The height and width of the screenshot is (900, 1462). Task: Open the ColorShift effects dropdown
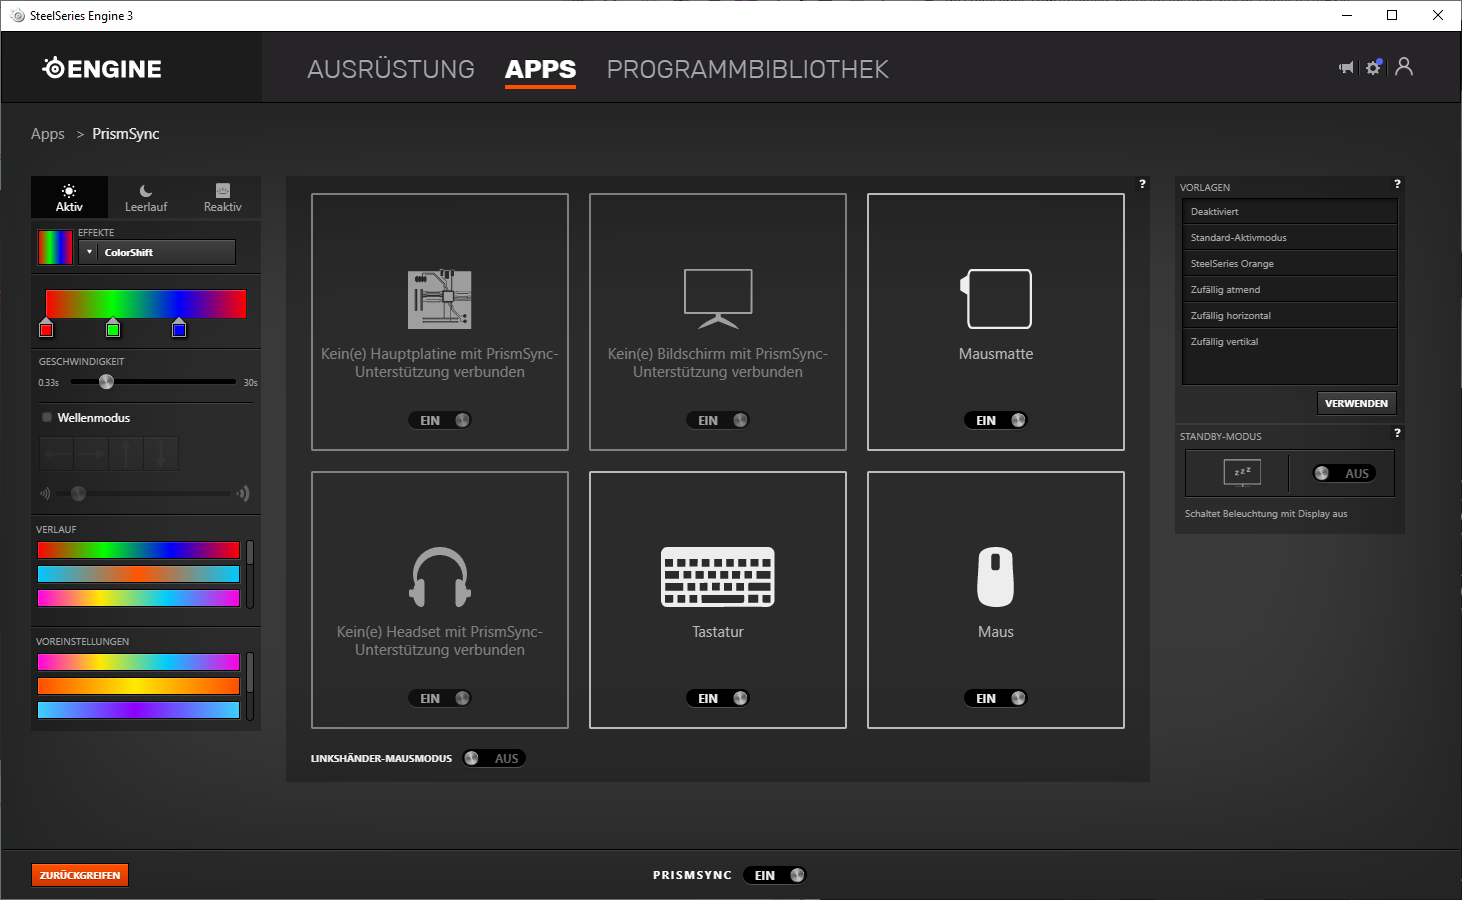[x=157, y=252]
